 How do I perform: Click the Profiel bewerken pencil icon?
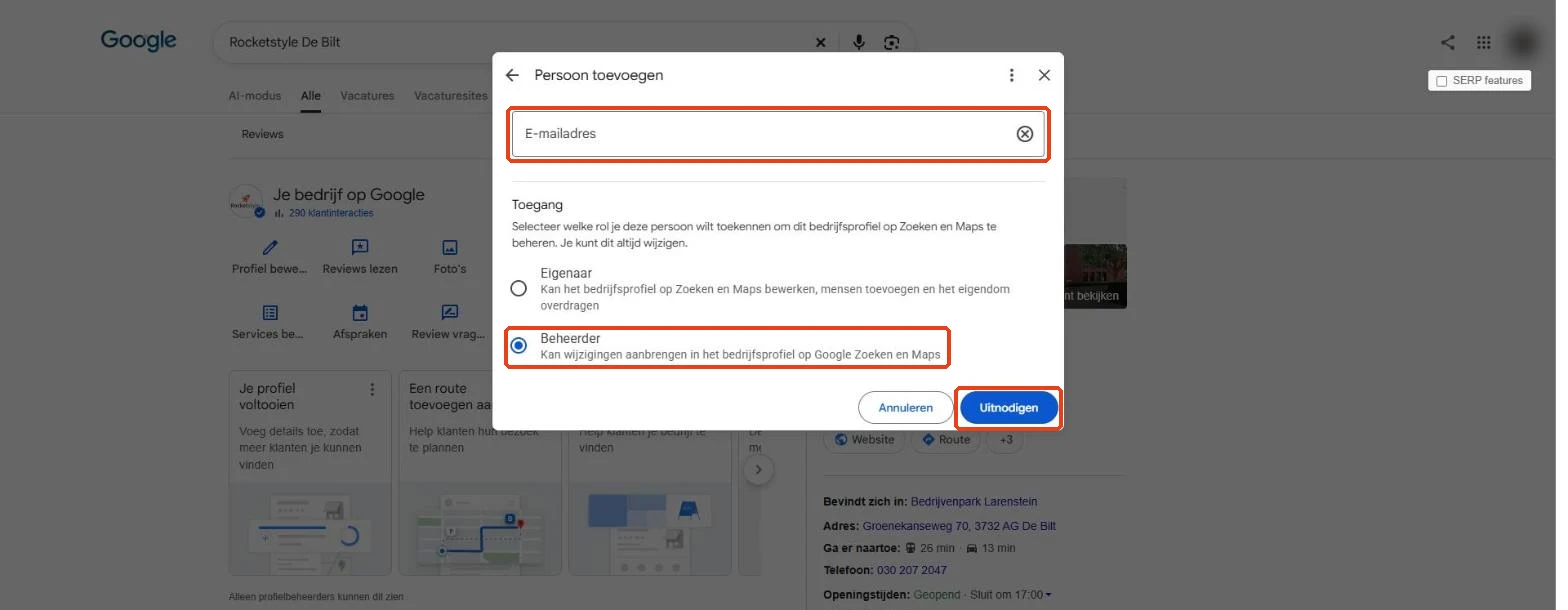270,247
